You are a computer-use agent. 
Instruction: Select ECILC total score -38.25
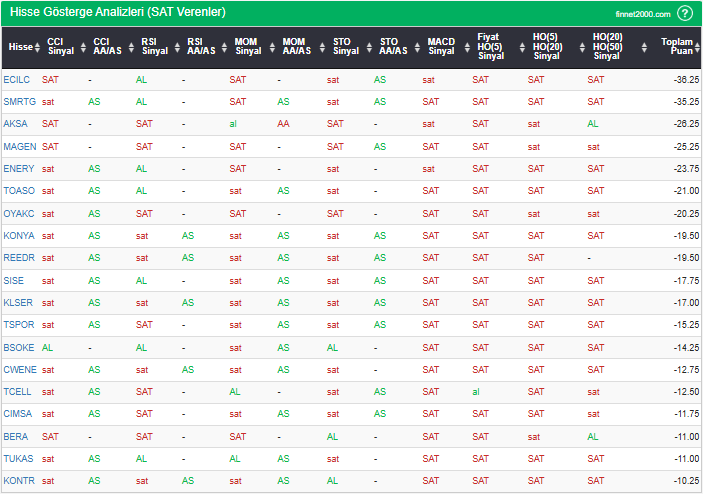click(686, 80)
